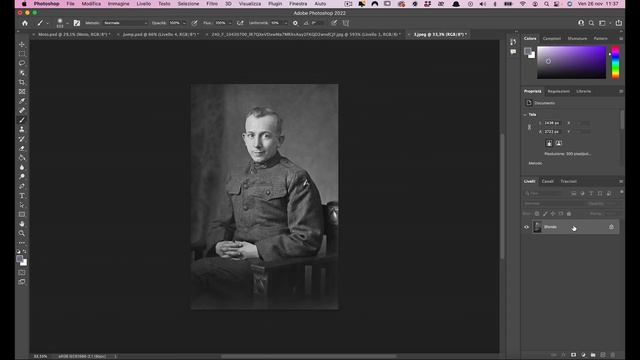The height and width of the screenshot is (360, 640).
Task: Switch to the Tracciati tab
Action: (x=568, y=181)
